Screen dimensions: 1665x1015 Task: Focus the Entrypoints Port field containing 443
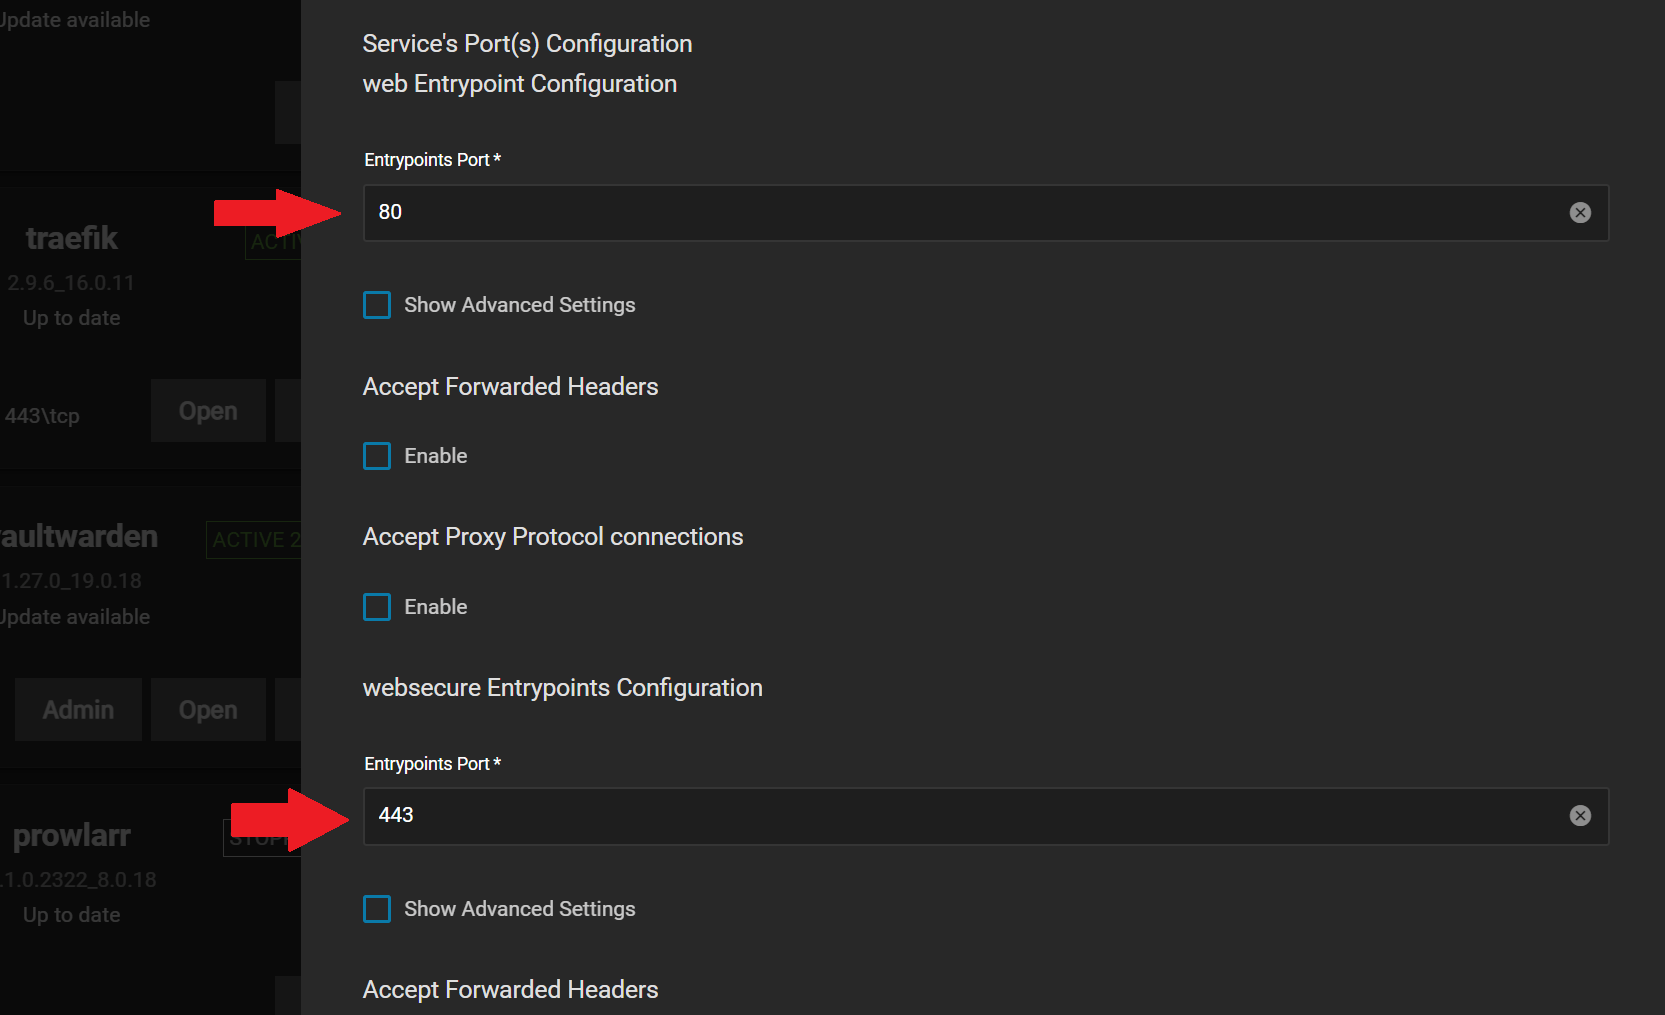[x=900, y=815]
